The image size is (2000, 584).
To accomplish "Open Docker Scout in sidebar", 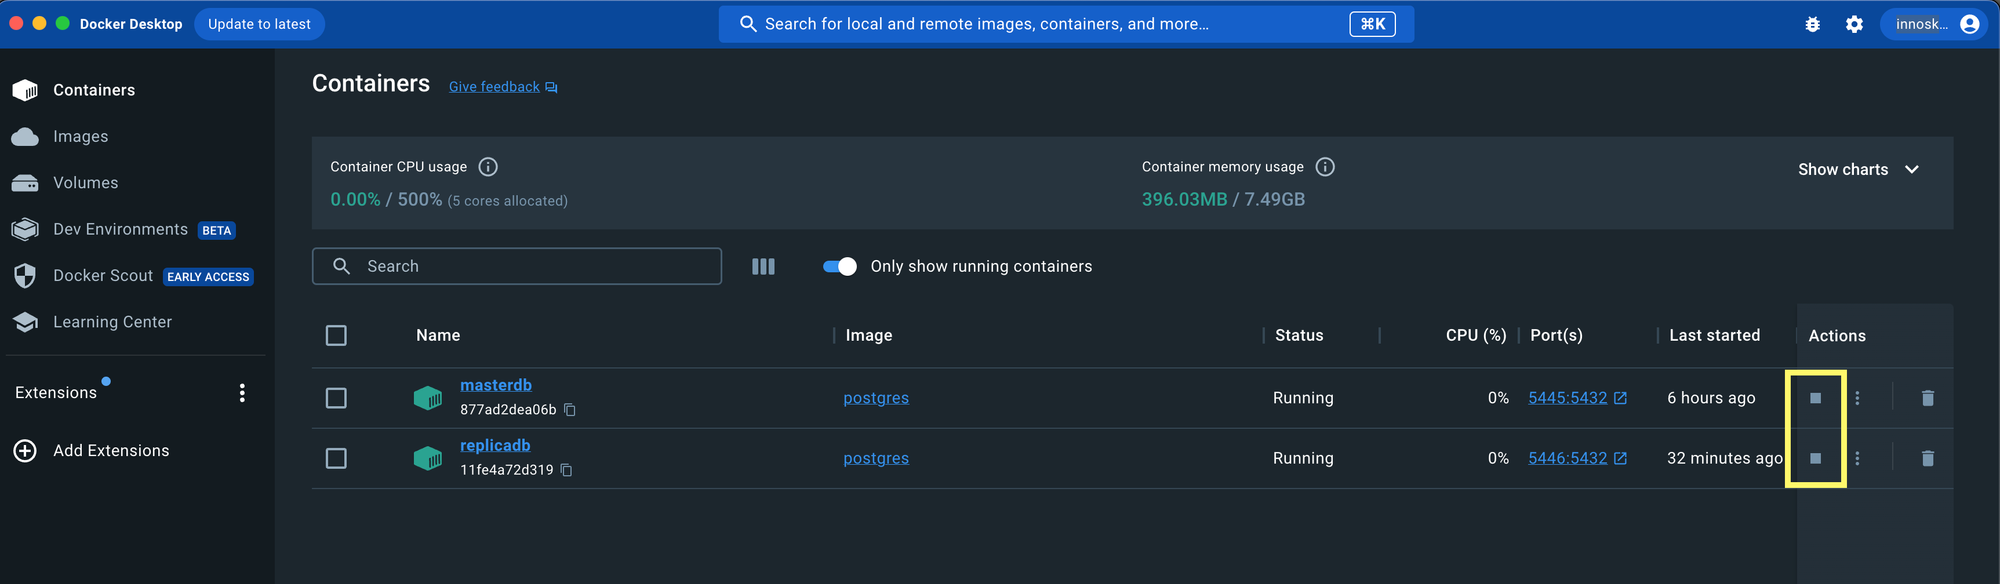I will (x=103, y=275).
